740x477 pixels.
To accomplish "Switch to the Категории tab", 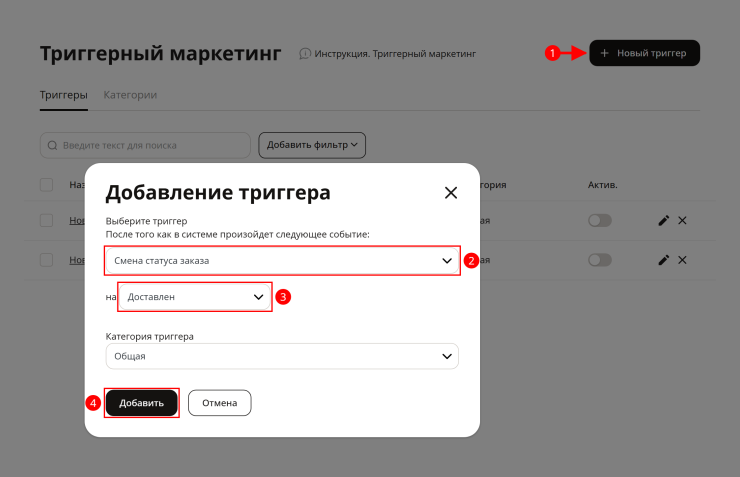I will click(130, 95).
